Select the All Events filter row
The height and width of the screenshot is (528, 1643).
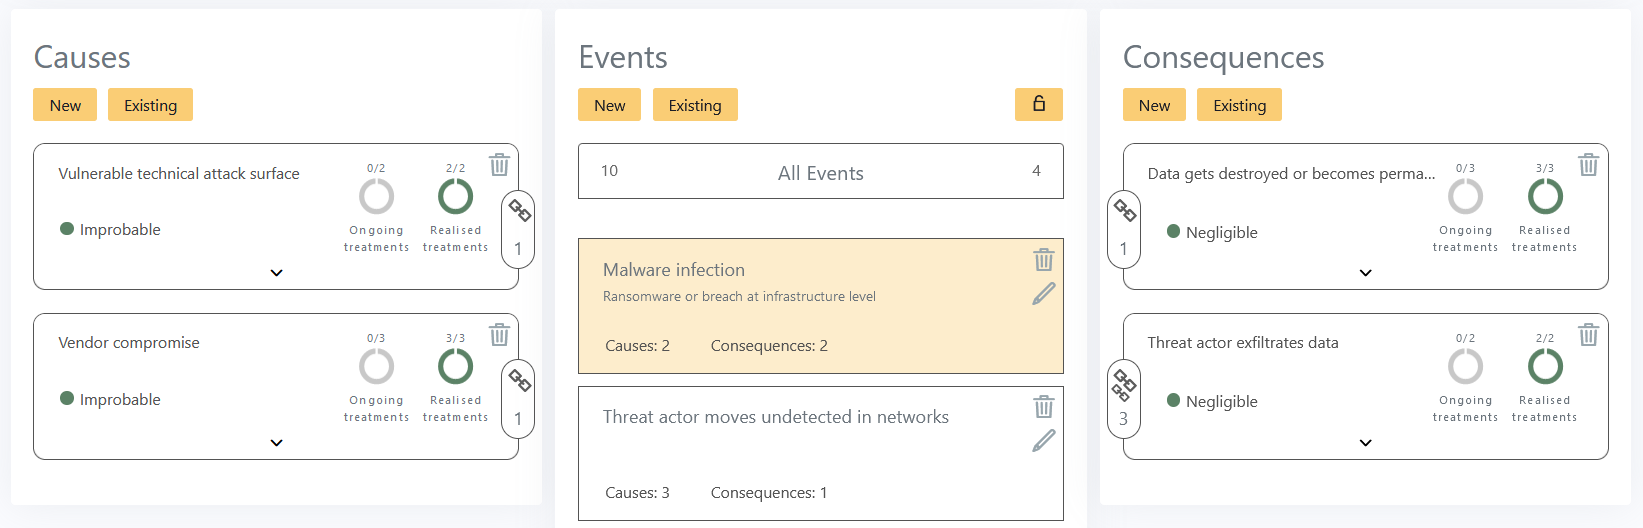[x=821, y=171]
